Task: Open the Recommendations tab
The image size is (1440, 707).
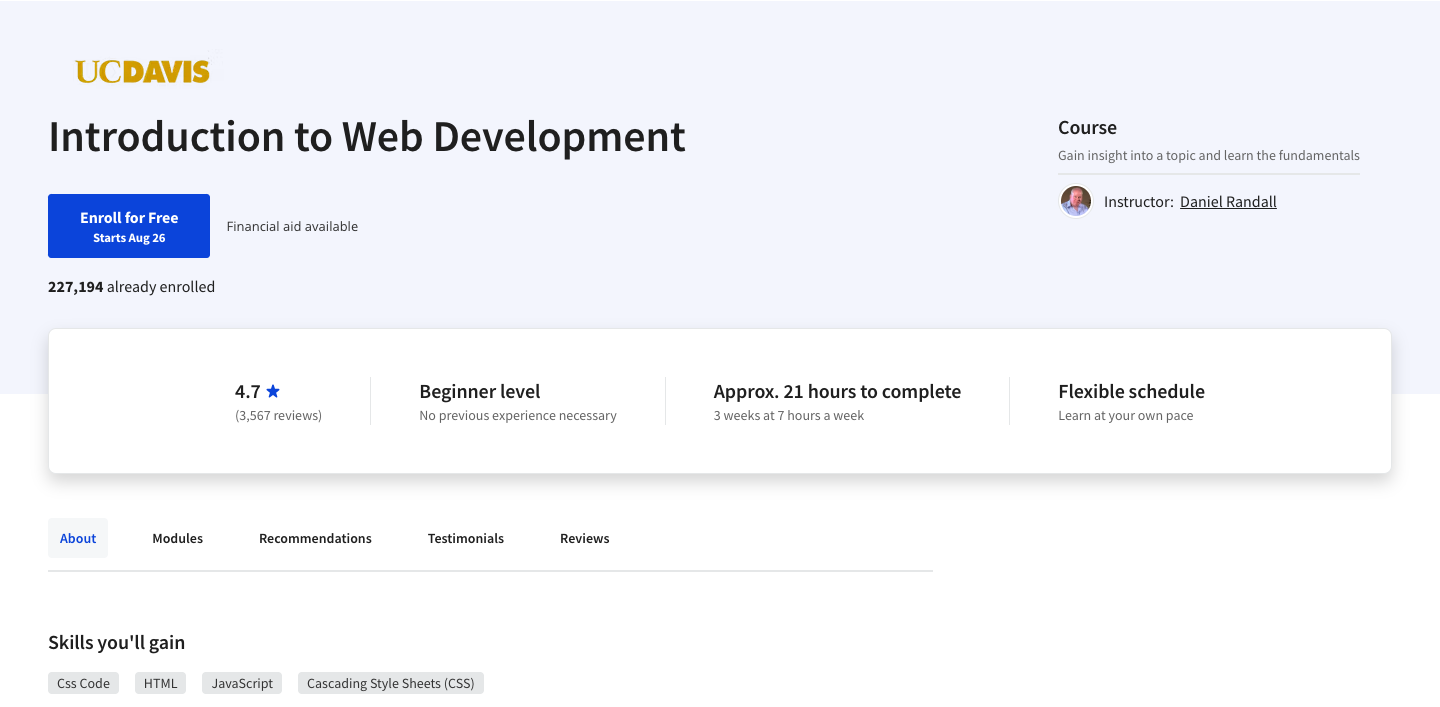Action: [315, 538]
